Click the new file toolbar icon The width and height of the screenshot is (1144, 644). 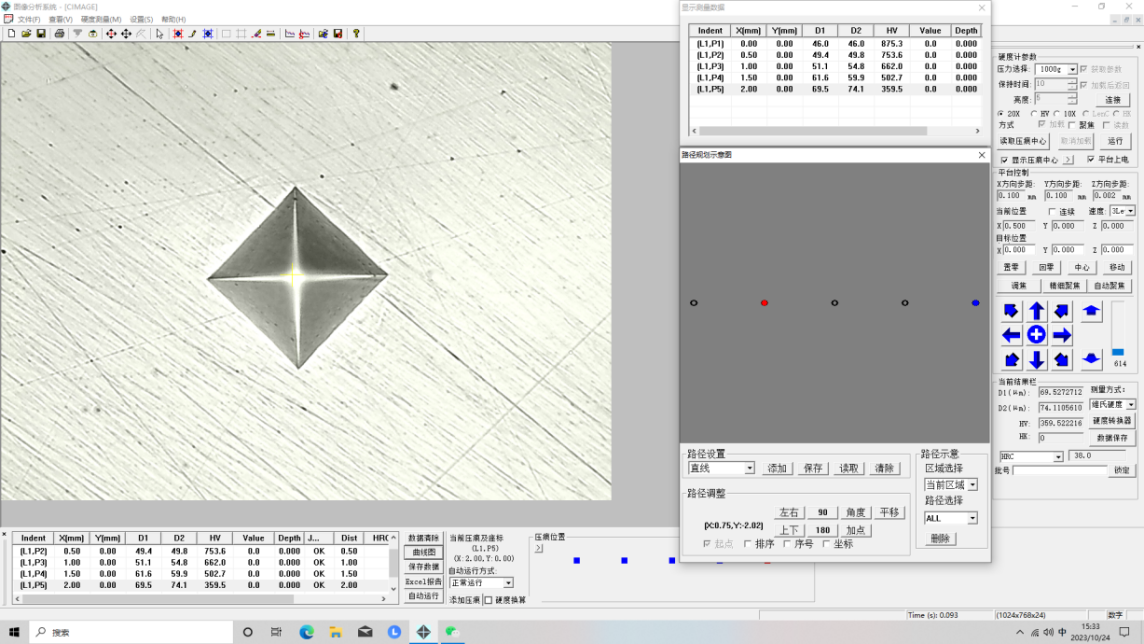pos(11,33)
